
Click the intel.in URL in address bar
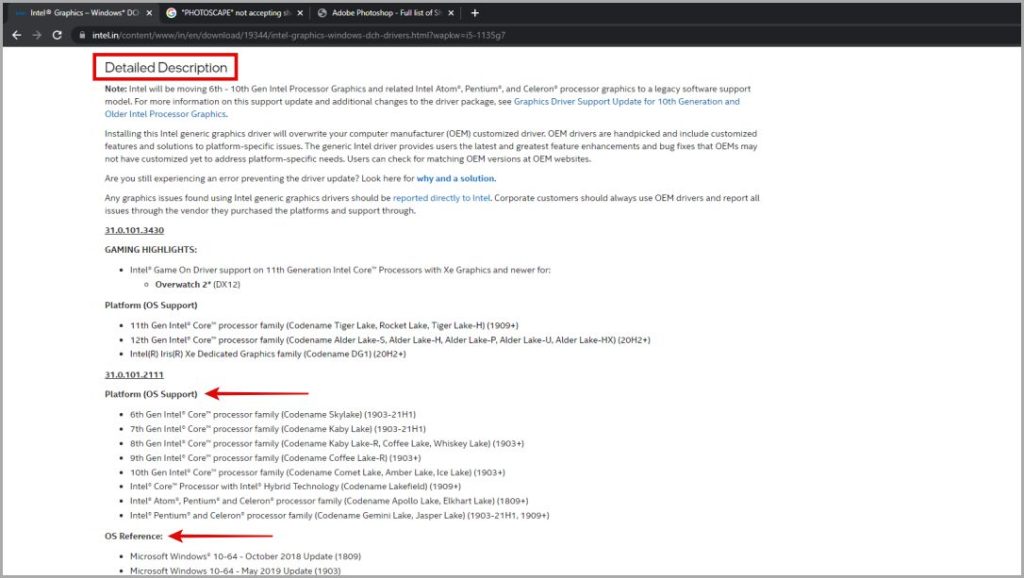pos(298,35)
